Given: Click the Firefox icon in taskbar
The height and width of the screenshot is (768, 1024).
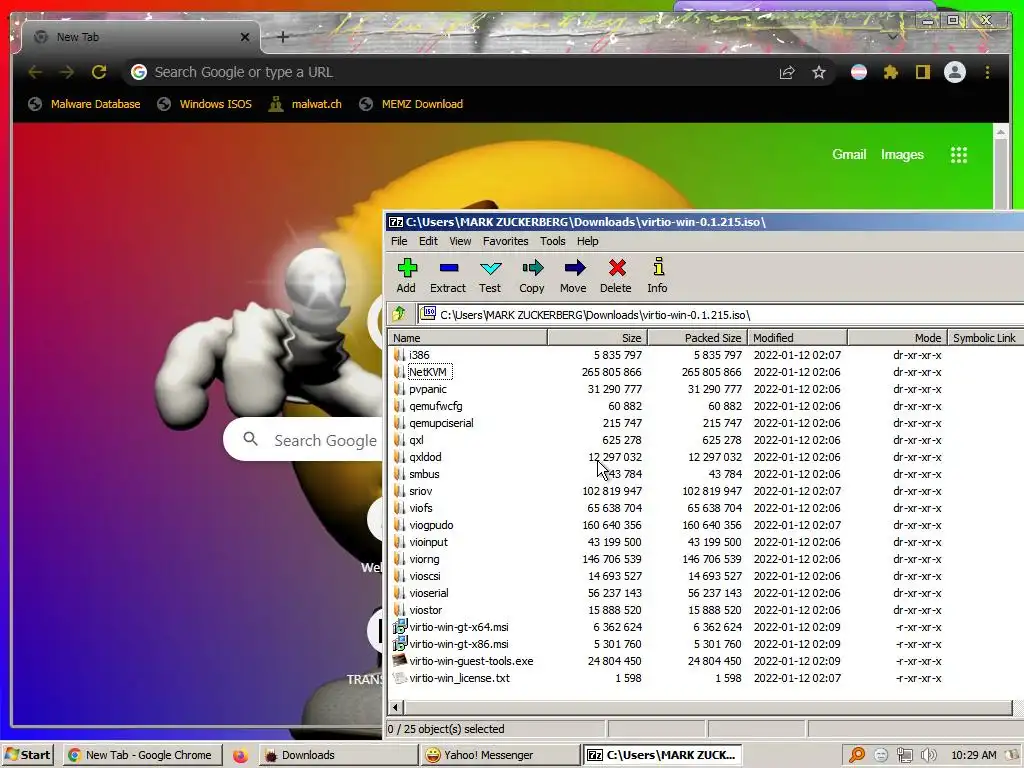Looking at the screenshot, I should [x=240, y=756].
